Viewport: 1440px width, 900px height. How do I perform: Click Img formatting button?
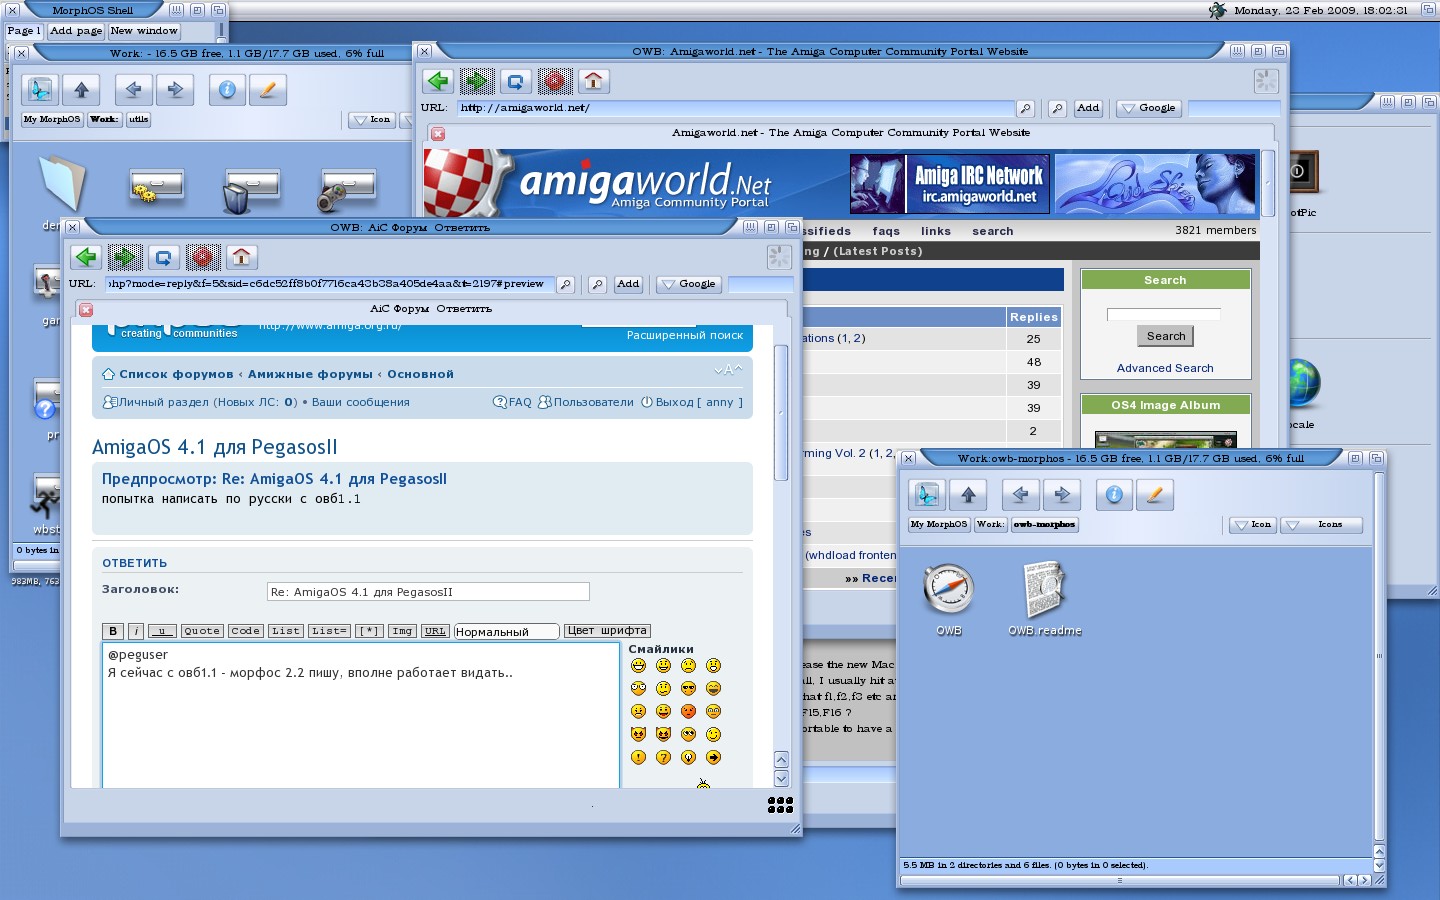402,631
